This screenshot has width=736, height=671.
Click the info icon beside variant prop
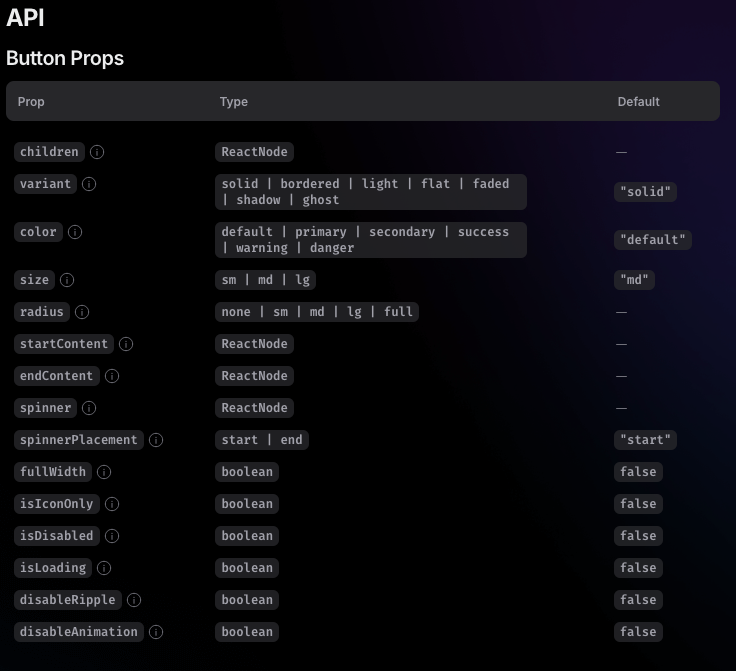(89, 184)
